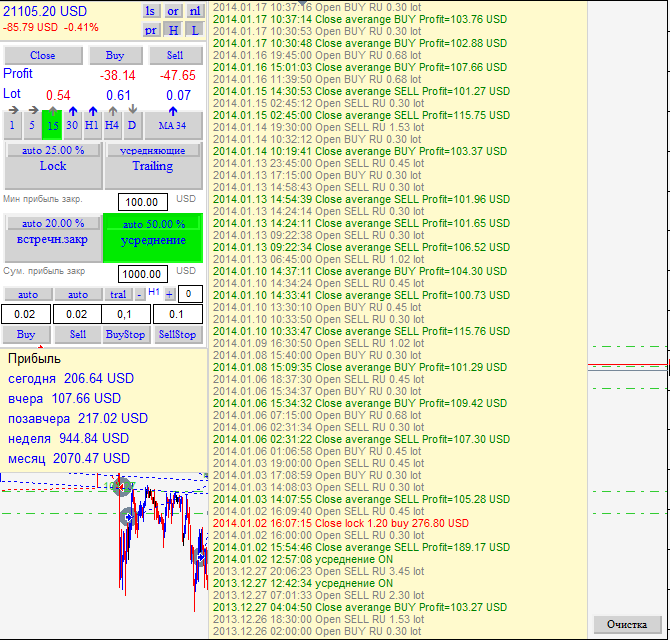The height and width of the screenshot is (640, 670).
Task: Select the D daily timeframe button
Action: (x=132, y=125)
